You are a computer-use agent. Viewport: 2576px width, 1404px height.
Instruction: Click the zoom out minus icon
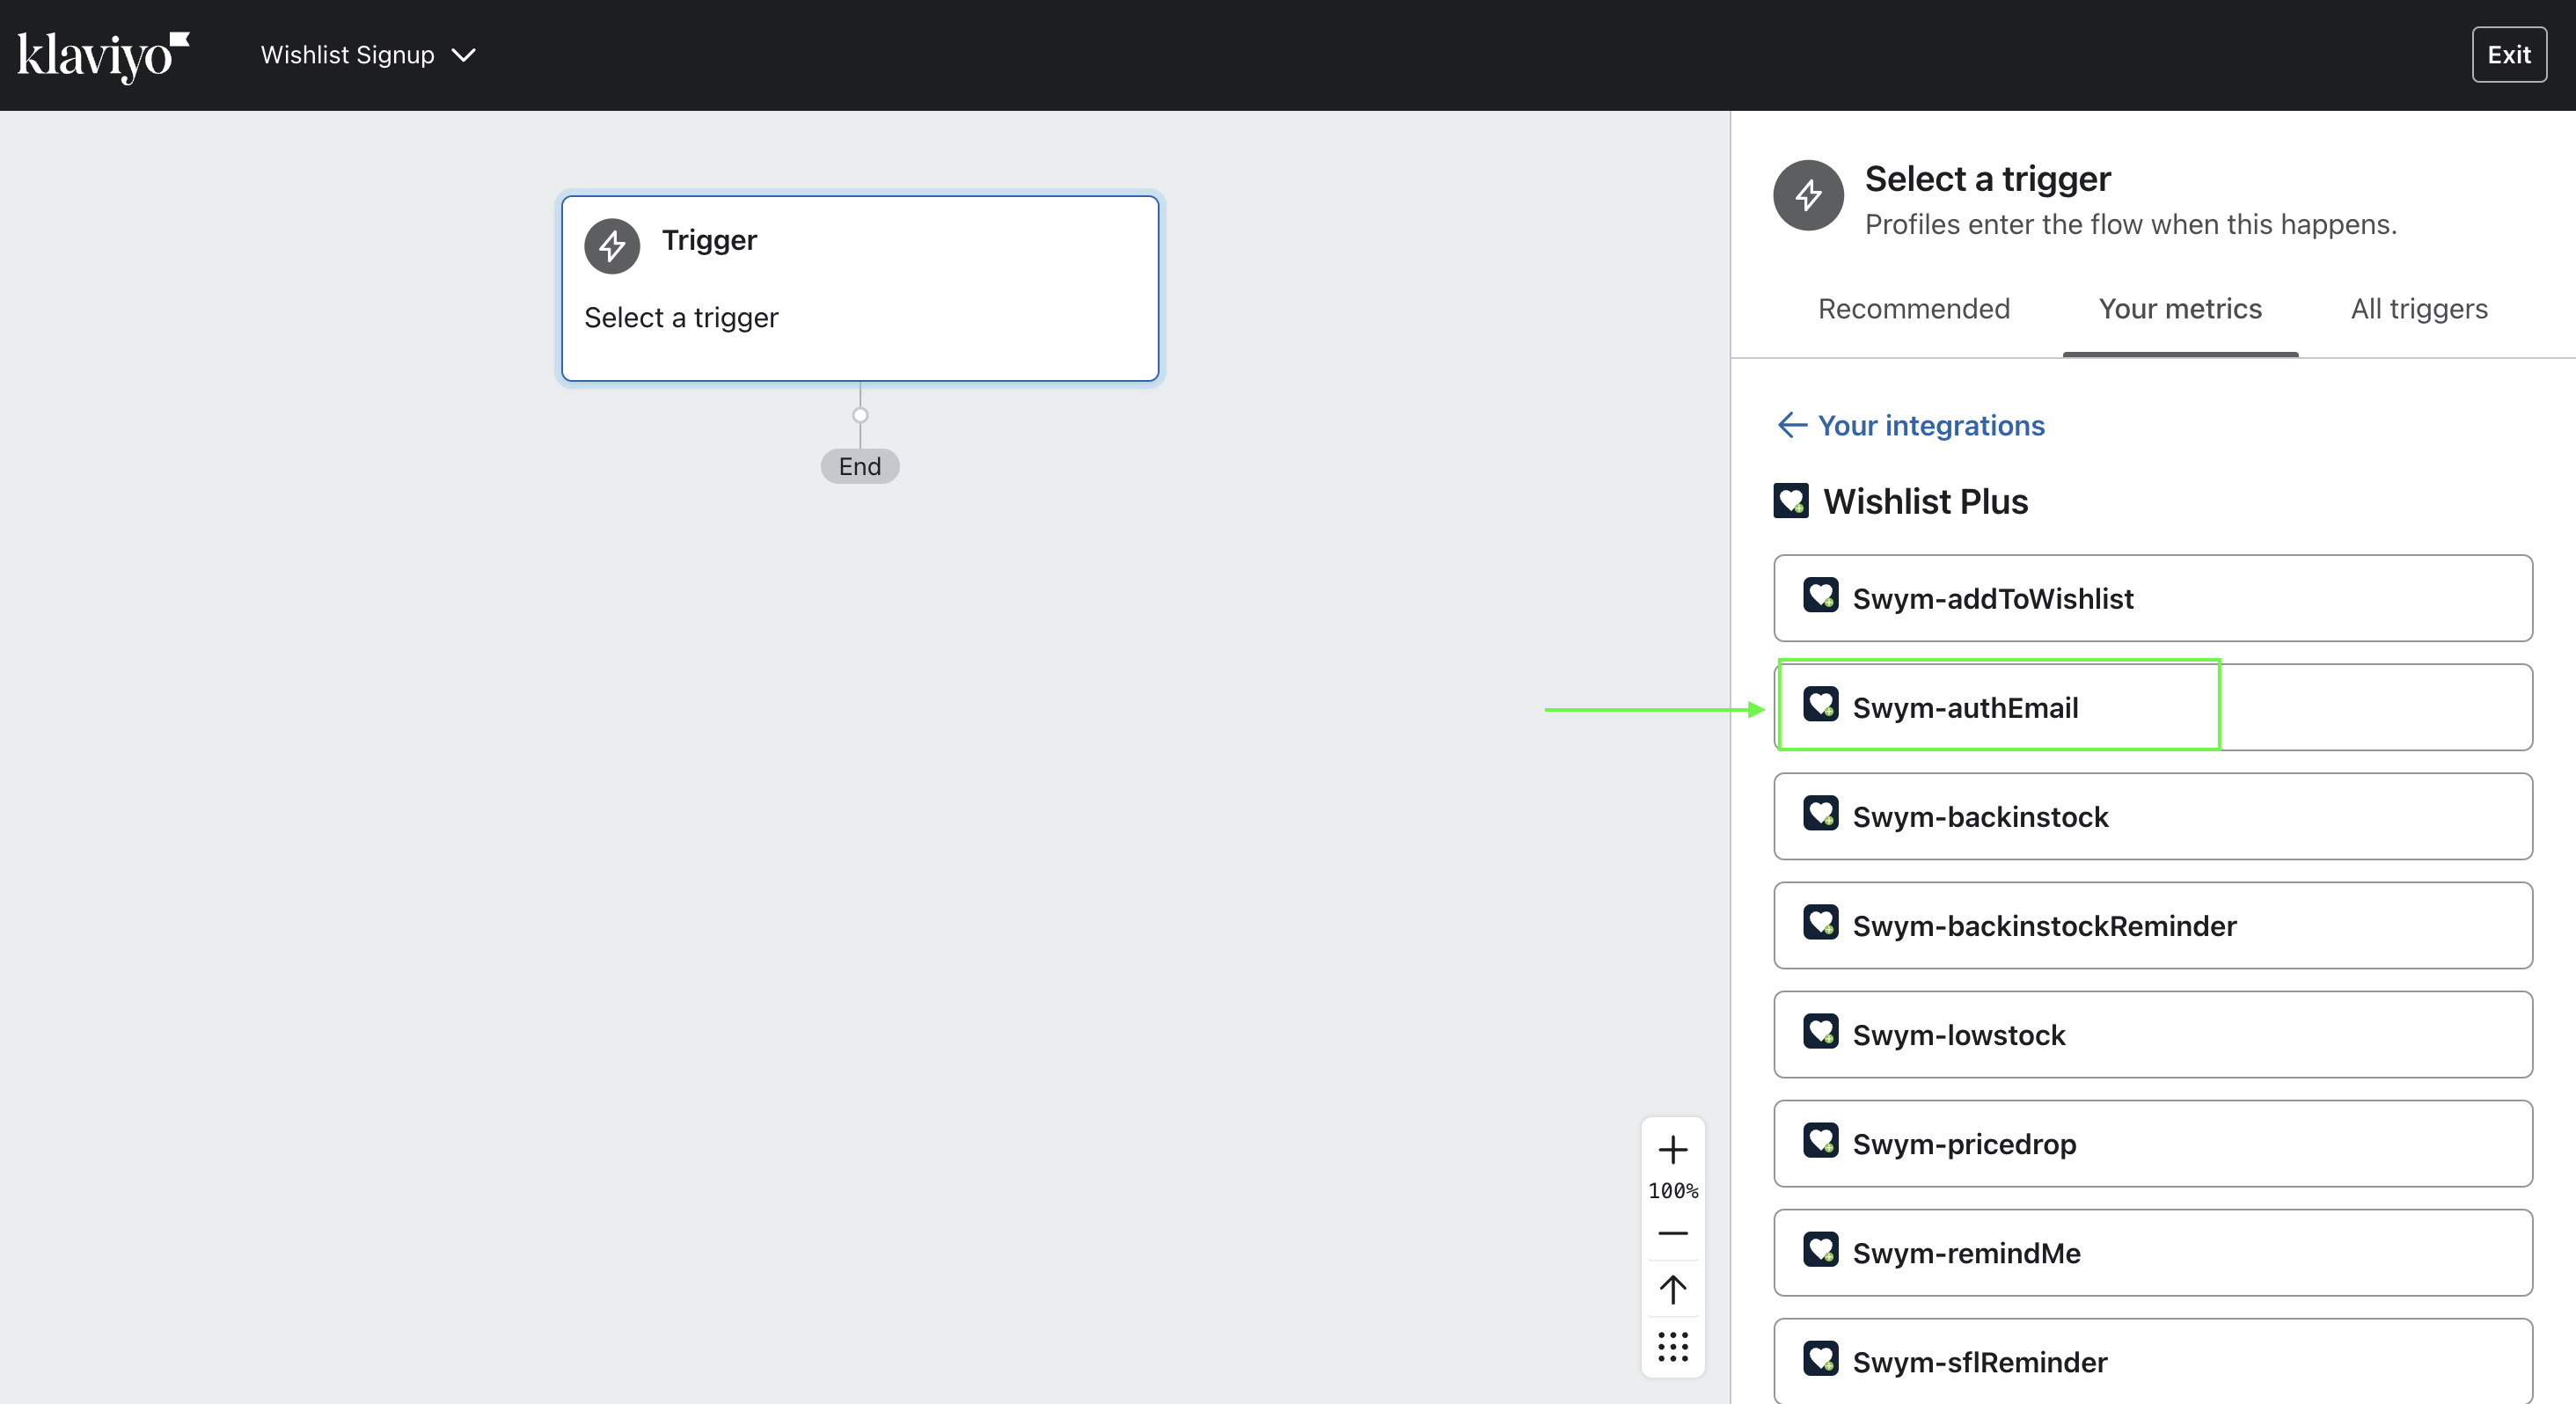point(1672,1233)
